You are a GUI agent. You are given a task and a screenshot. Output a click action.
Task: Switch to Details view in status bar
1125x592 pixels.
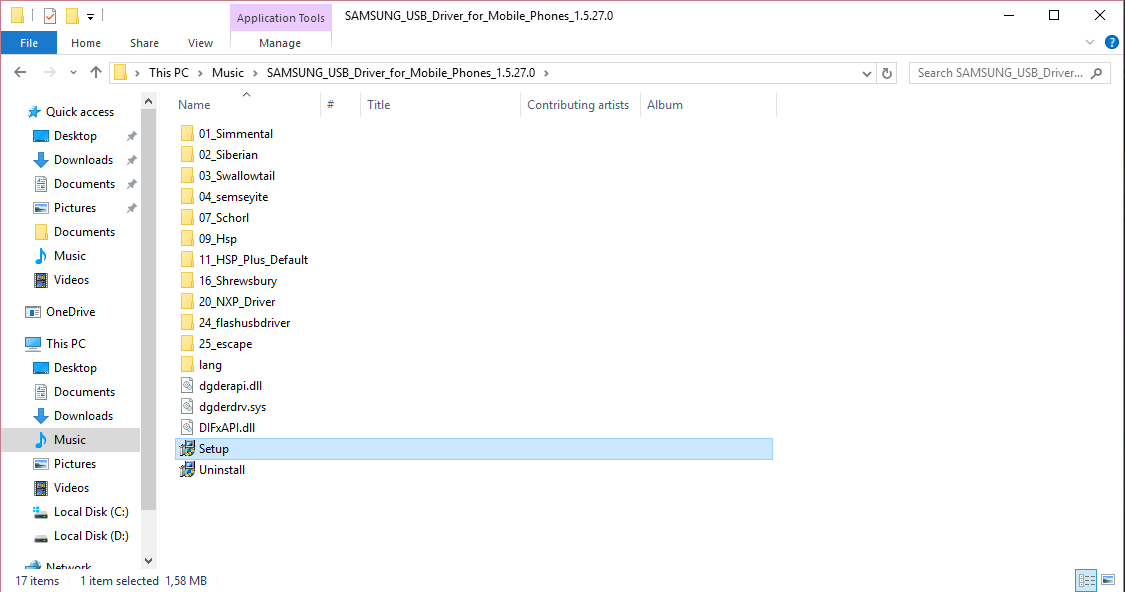coord(1086,579)
